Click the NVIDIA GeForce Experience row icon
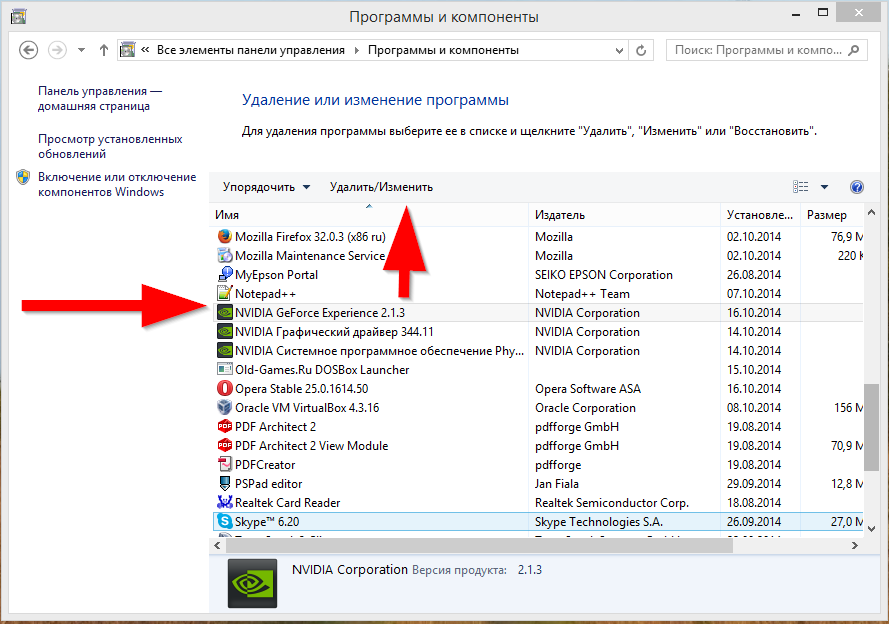 tap(225, 313)
